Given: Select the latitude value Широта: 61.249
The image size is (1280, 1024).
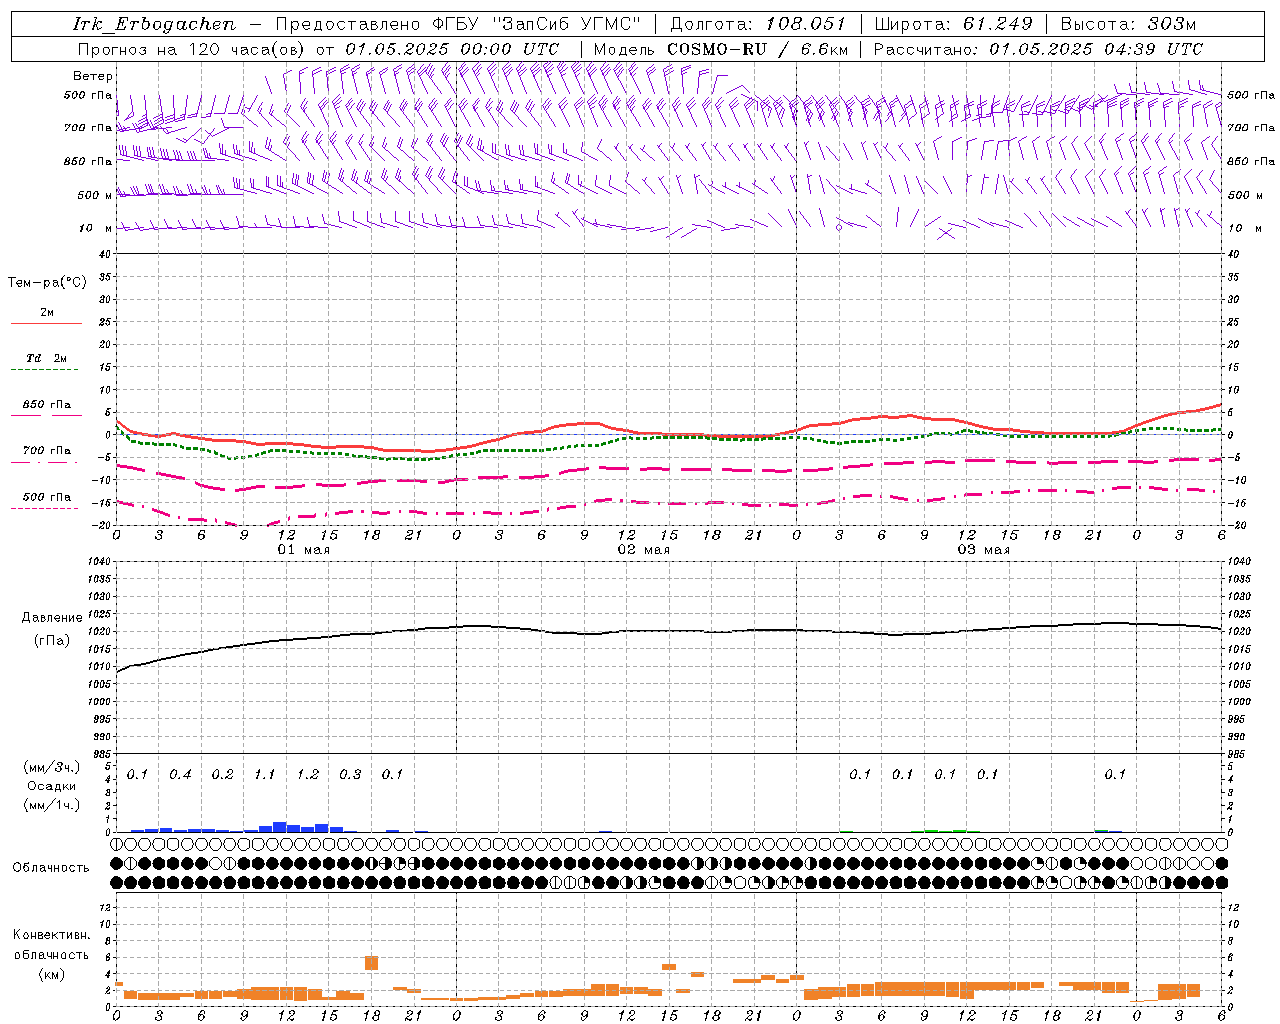Looking at the screenshot, I should tap(953, 24).
